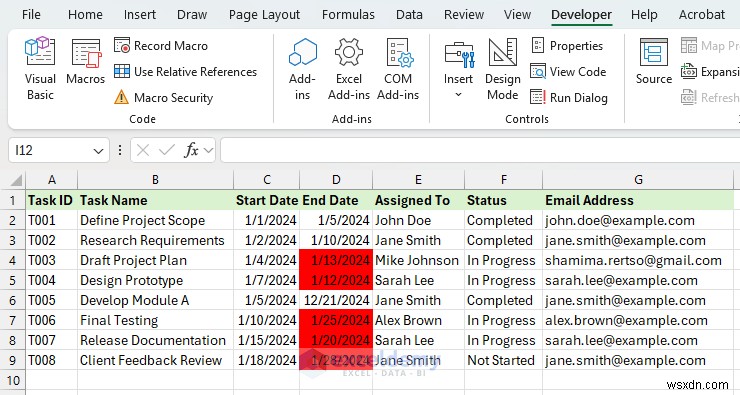Screen dimensions: 740x395
Task: Click cell 'Release Documentation'
Action: (155, 340)
